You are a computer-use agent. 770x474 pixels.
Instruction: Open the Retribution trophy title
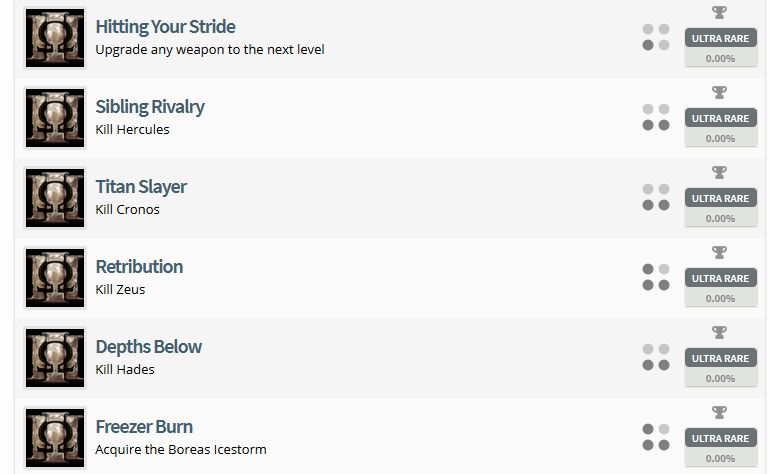(139, 267)
